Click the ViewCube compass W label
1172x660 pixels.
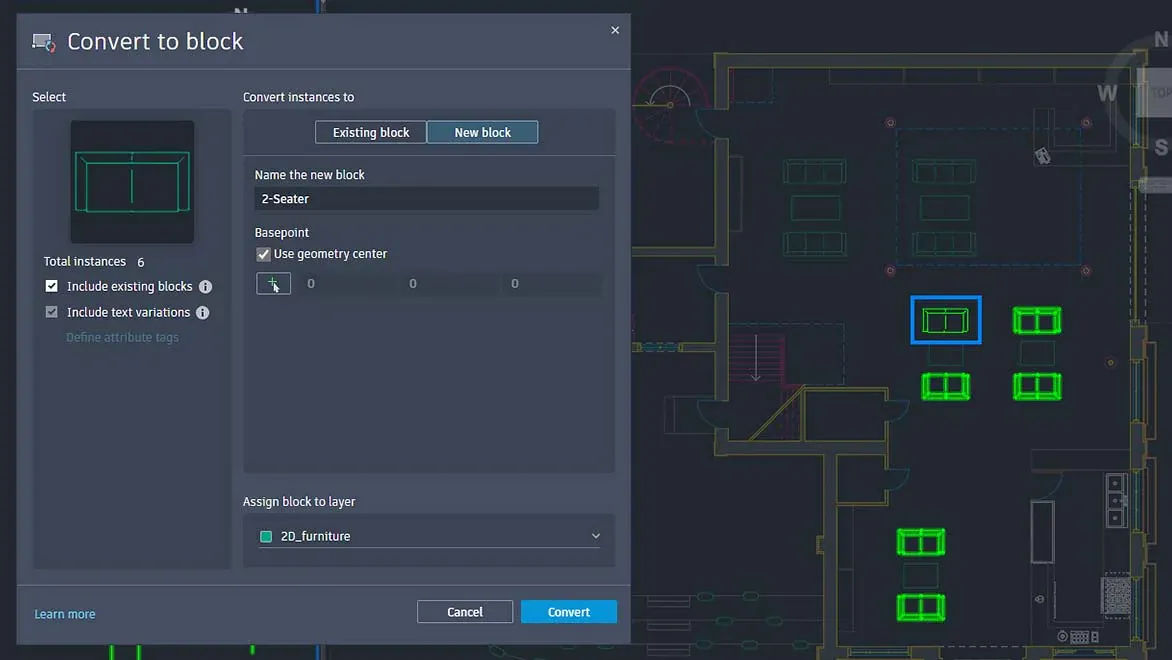click(1107, 94)
